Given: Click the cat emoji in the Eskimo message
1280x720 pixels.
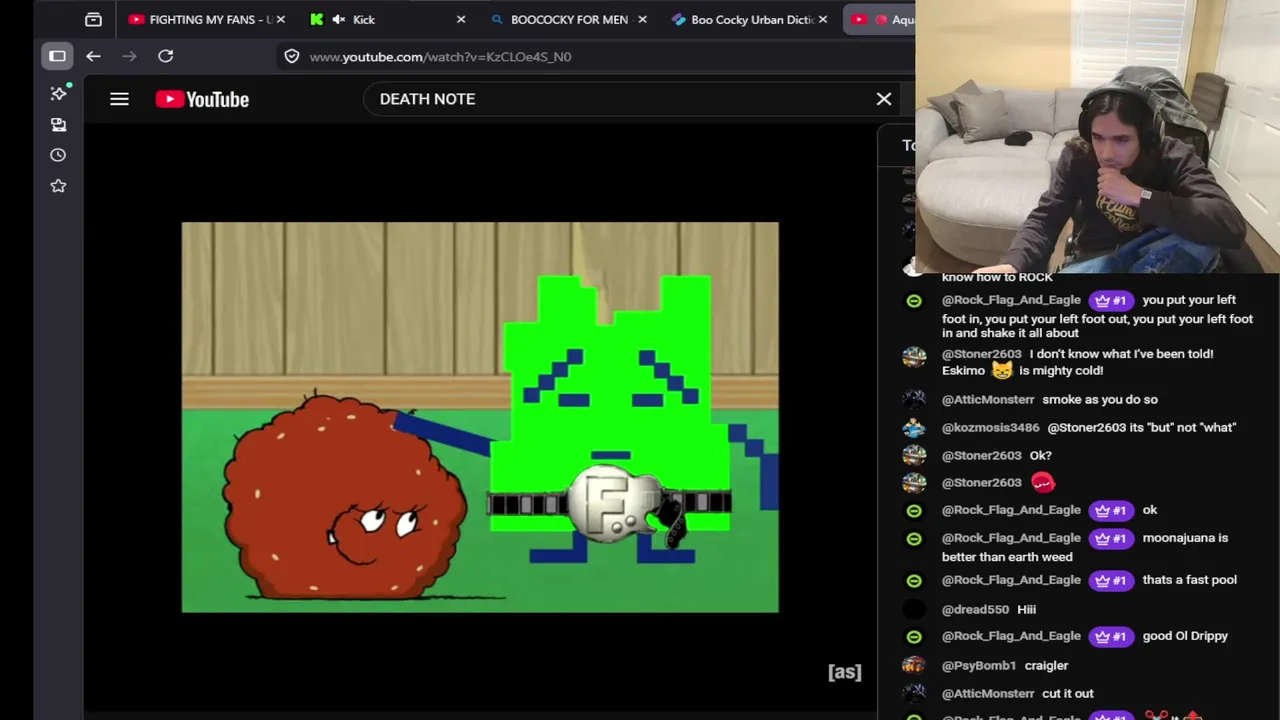Looking at the screenshot, I should 1002,370.
